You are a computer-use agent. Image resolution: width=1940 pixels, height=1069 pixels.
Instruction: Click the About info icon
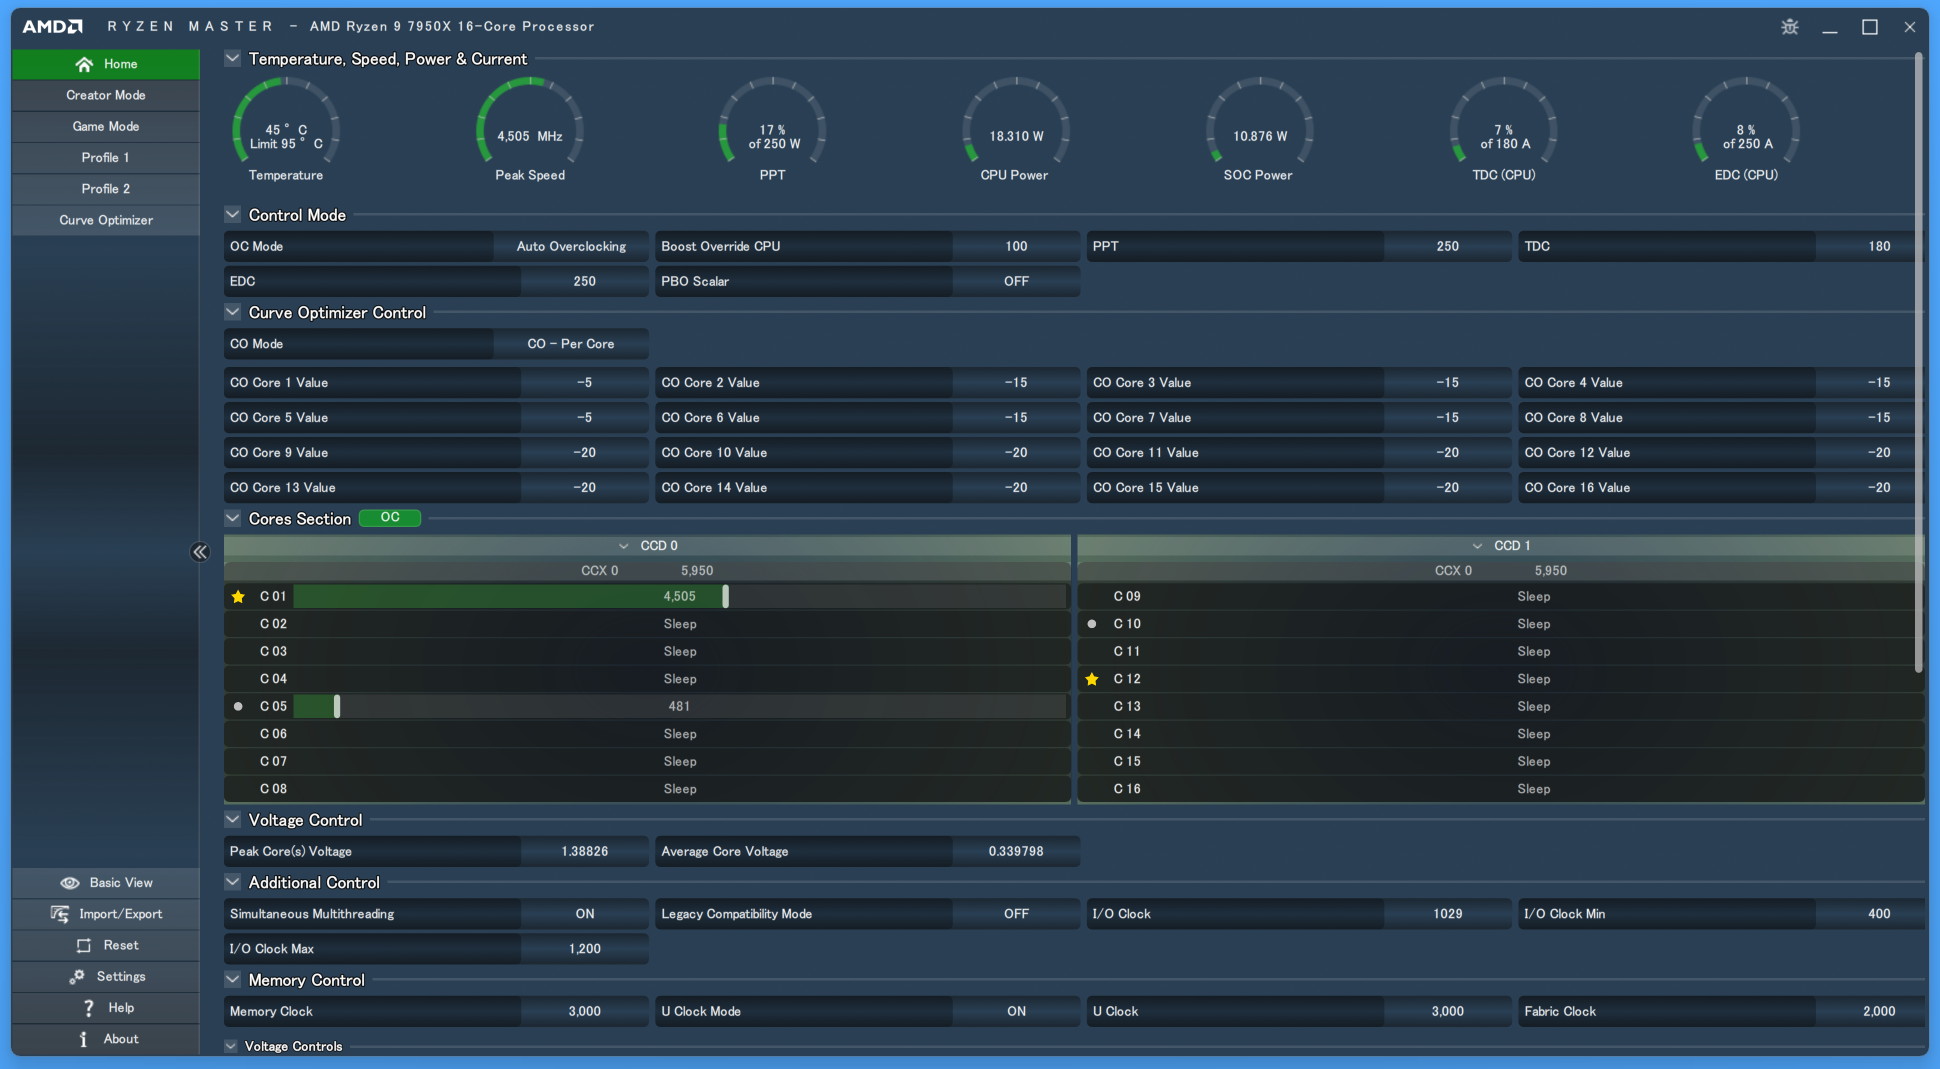coord(83,1039)
